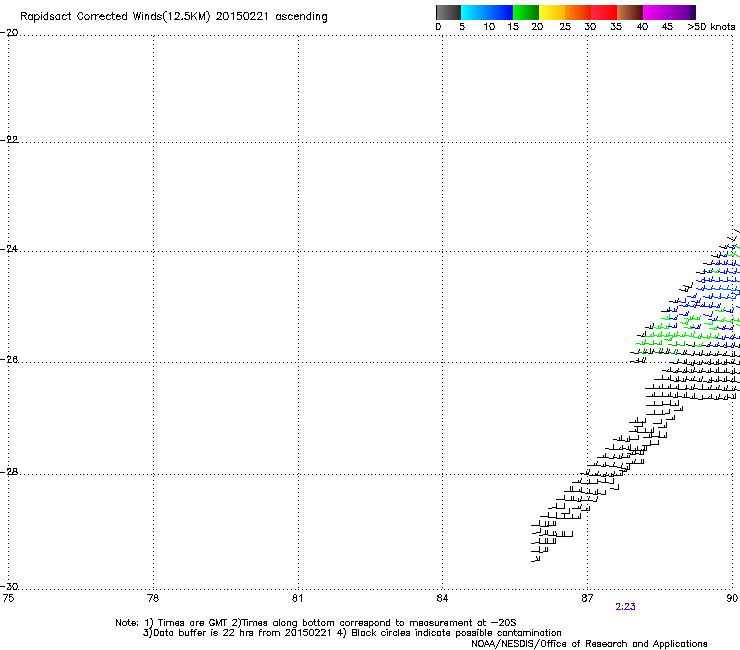
Task: Click the latitude label '-28'
Action: tap(9, 472)
